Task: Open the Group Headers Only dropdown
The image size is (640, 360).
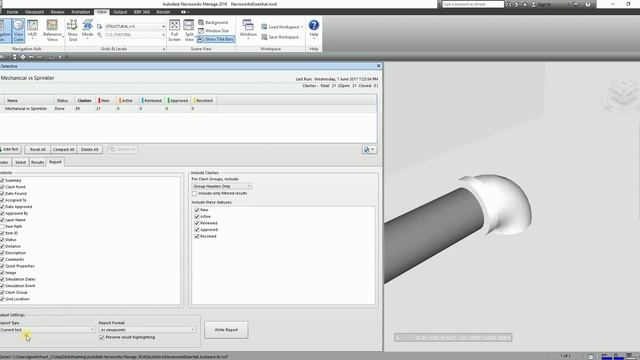Action: (x=222, y=186)
